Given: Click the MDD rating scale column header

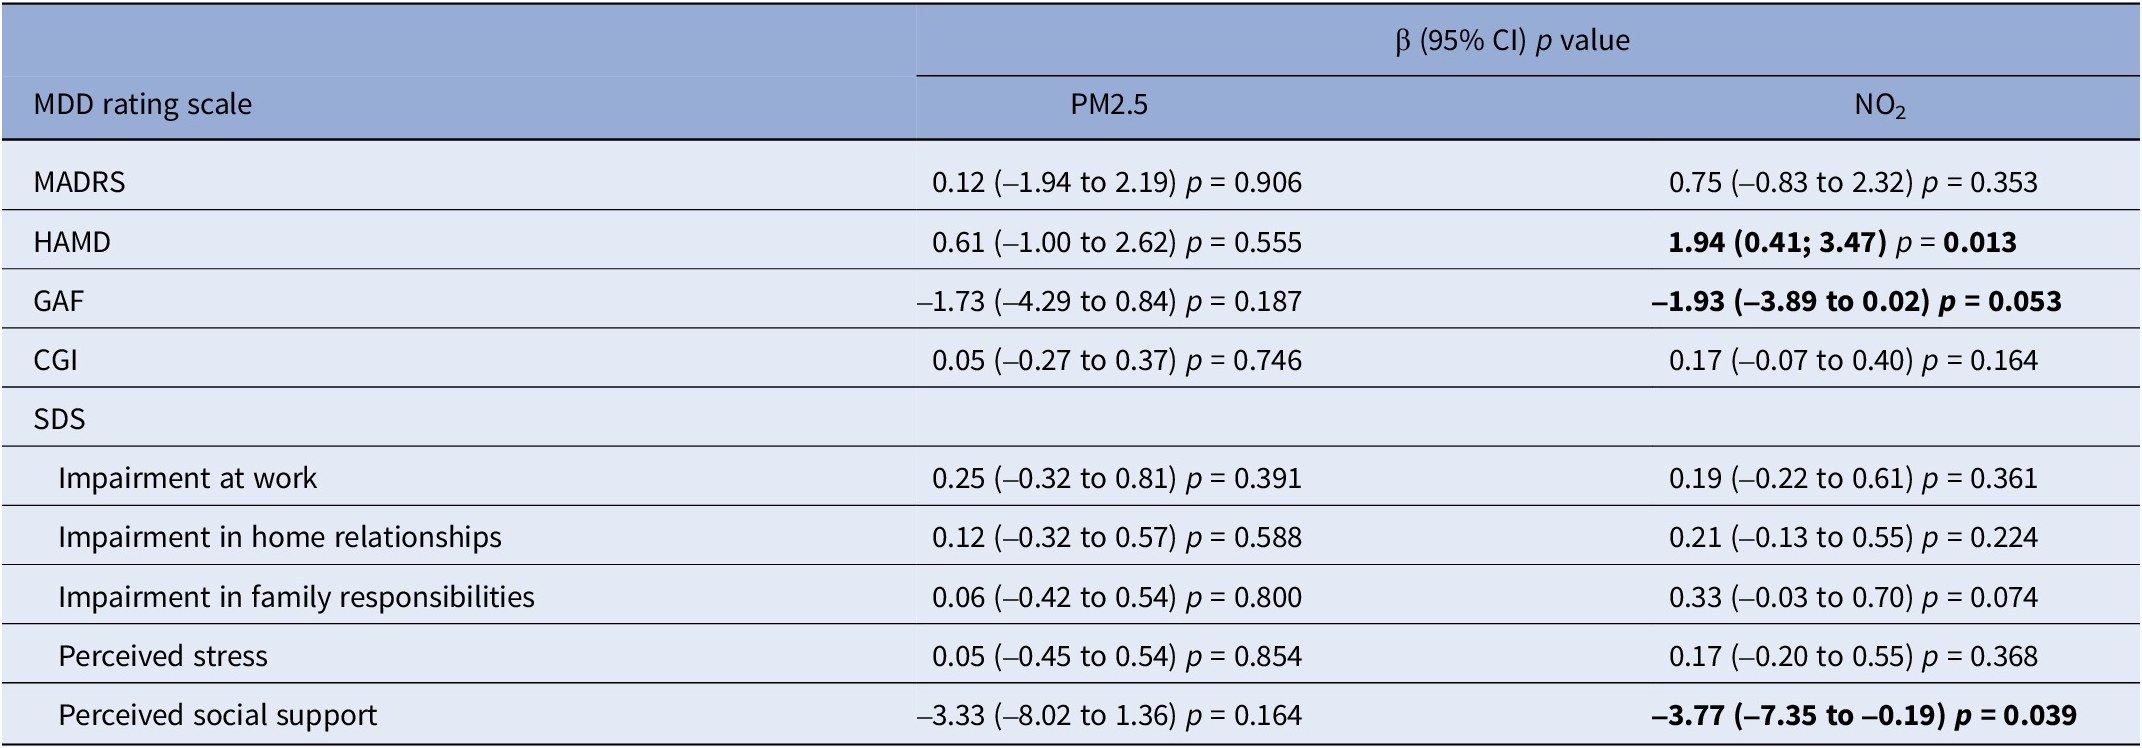Looking at the screenshot, I should click(142, 104).
